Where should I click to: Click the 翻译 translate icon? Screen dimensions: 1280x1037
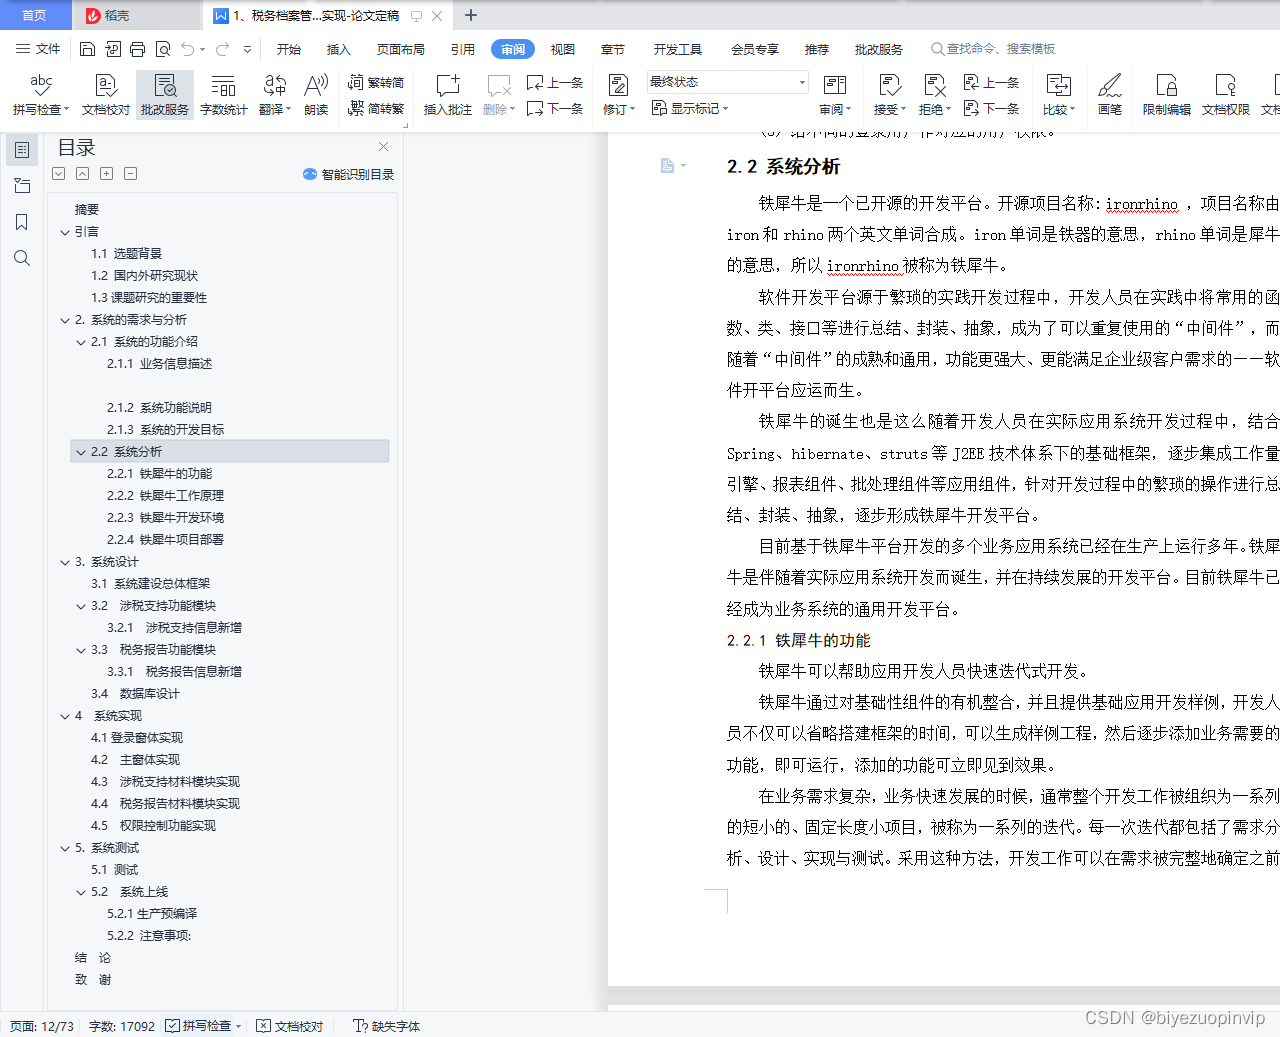point(275,85)
